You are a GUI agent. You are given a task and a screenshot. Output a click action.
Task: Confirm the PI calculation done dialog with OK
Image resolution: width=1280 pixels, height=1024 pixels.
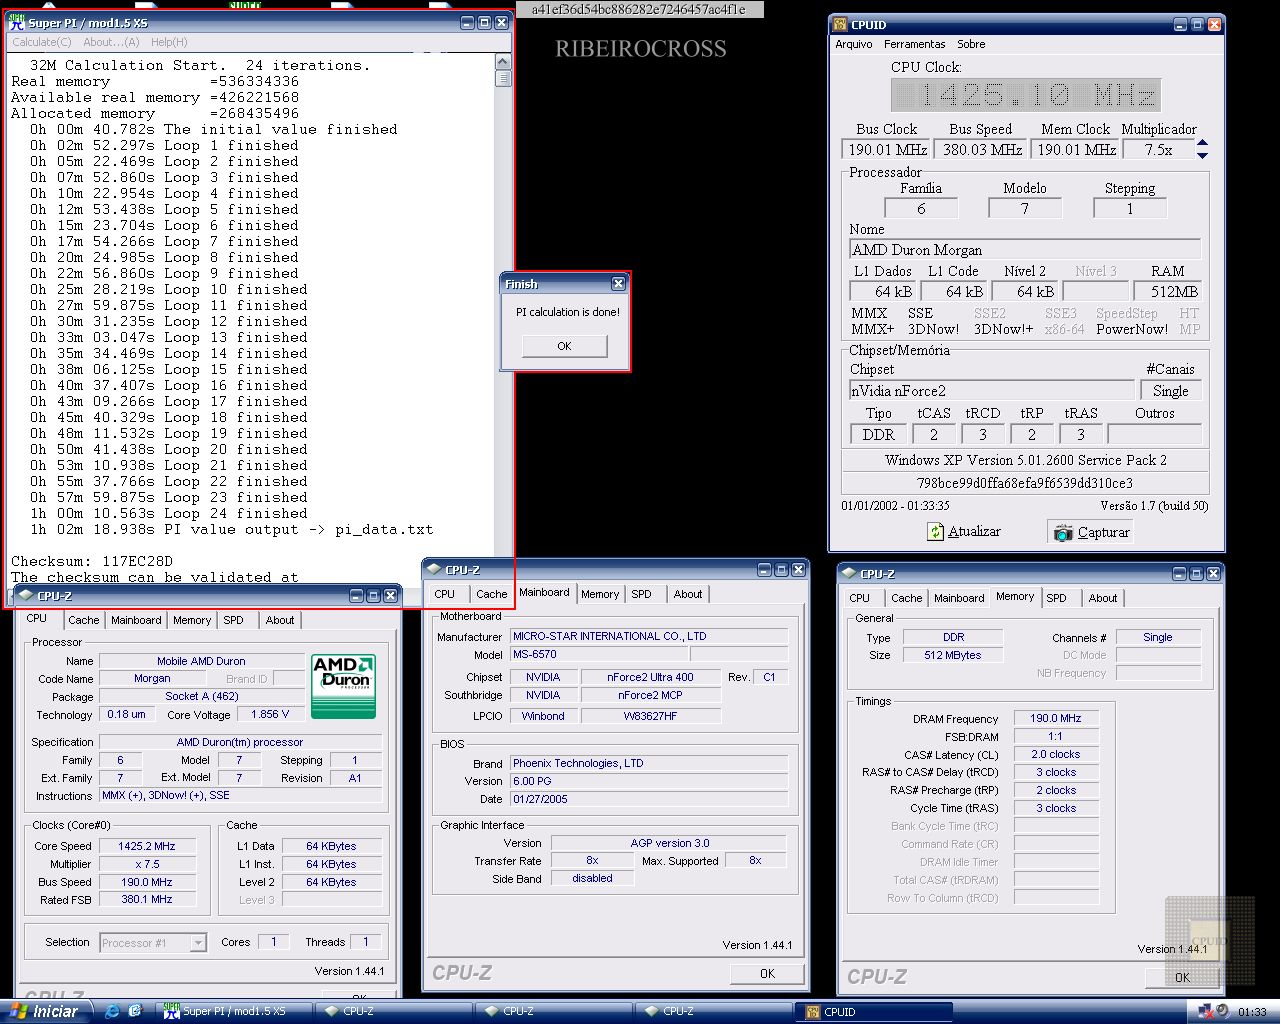pyautogui.click(x=564, y=346)
